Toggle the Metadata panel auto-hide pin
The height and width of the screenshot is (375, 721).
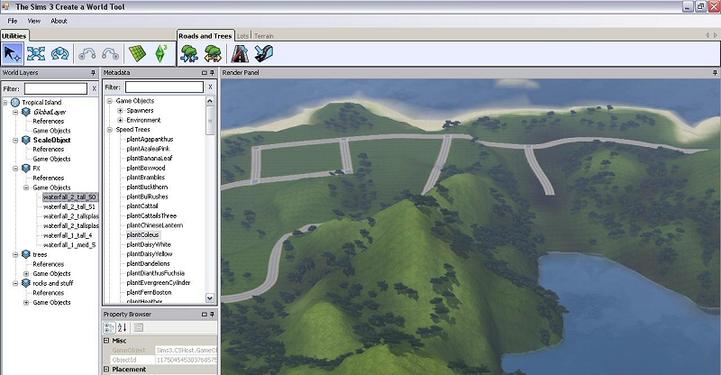[x=212, y=73]
